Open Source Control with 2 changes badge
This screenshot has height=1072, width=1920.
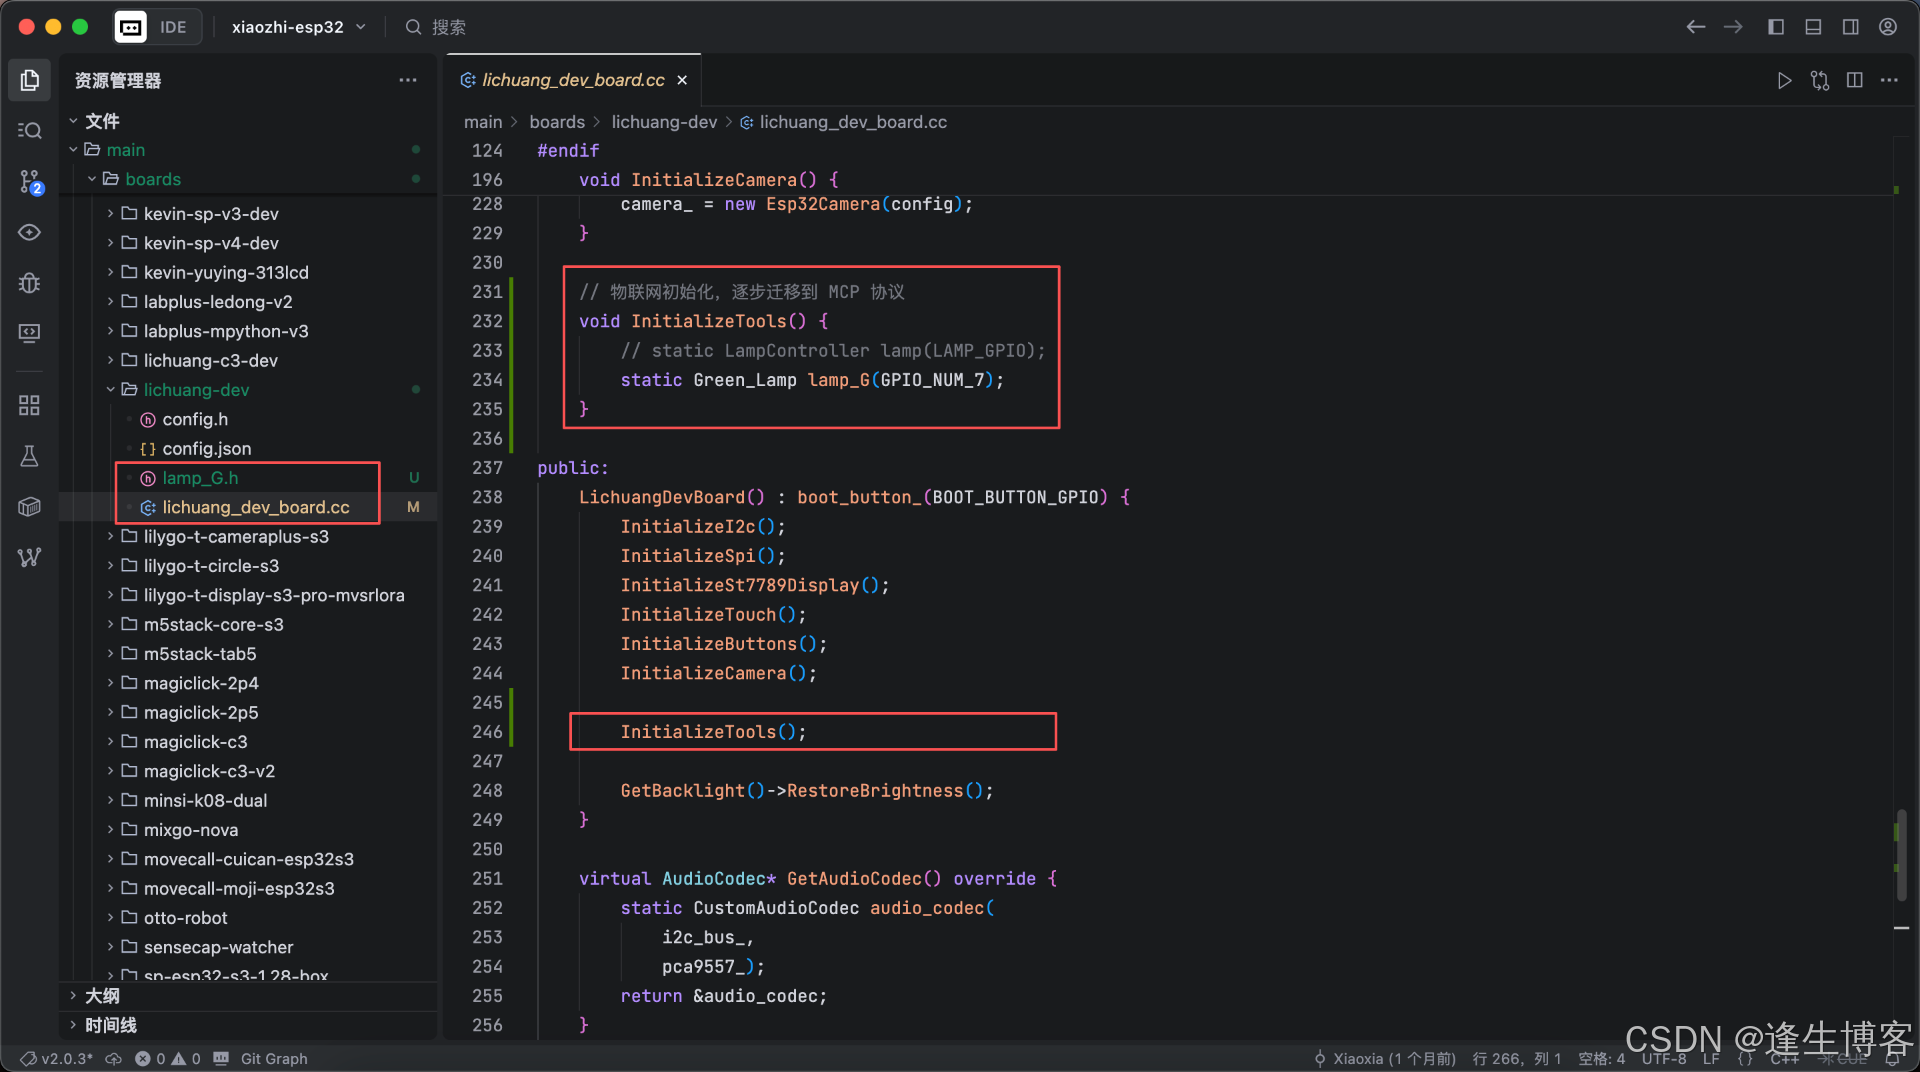point(30,181)
